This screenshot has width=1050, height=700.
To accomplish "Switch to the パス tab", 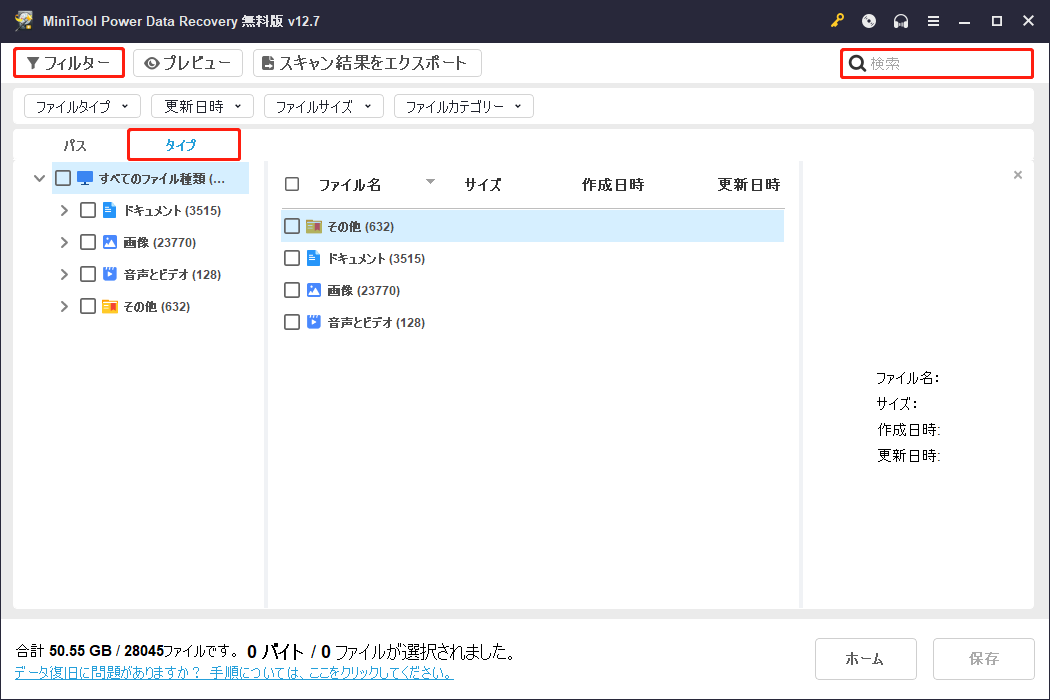I will click(x=74, y=144).
